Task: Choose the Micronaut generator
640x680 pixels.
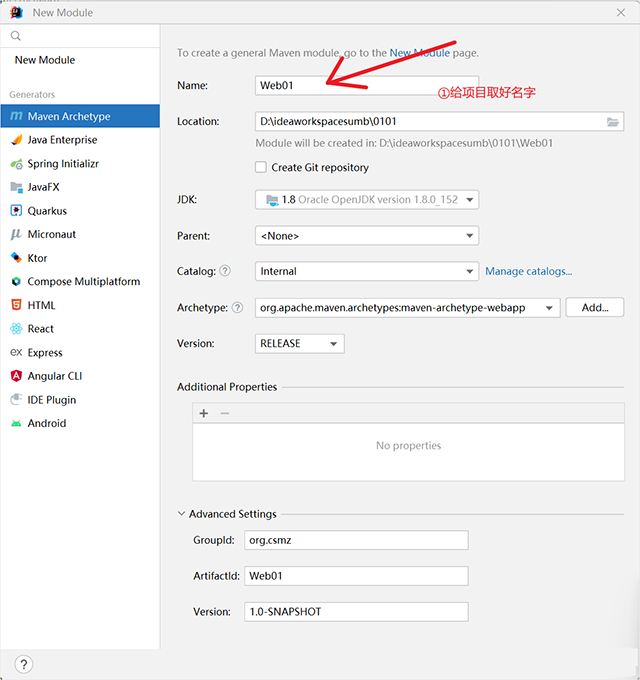Action: click(51, 234)
